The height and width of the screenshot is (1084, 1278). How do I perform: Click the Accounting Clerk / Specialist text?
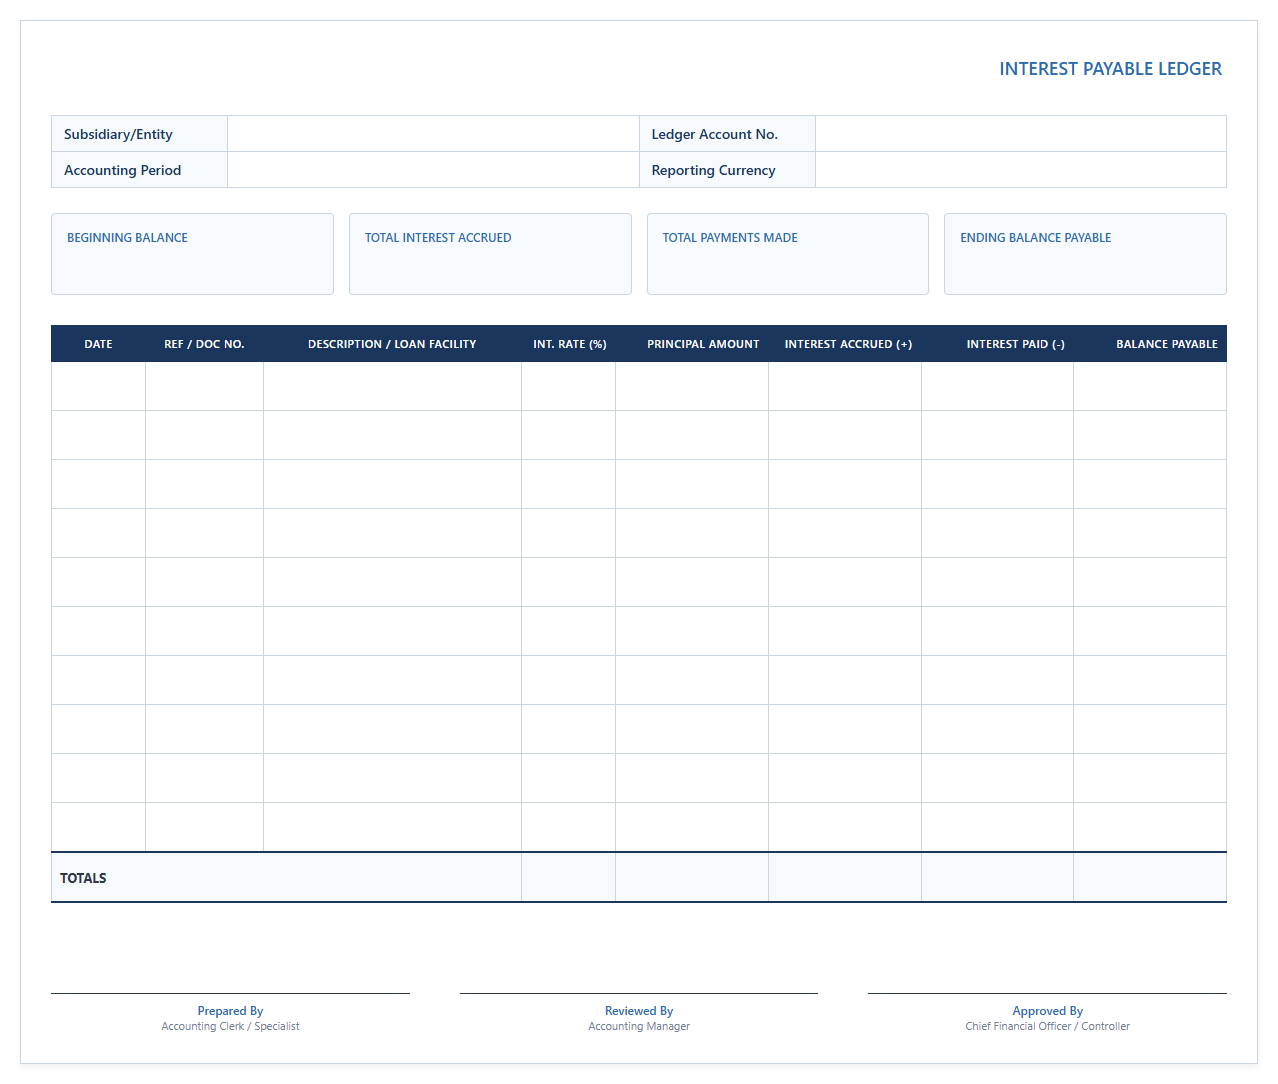click(x=230, y=1026)
